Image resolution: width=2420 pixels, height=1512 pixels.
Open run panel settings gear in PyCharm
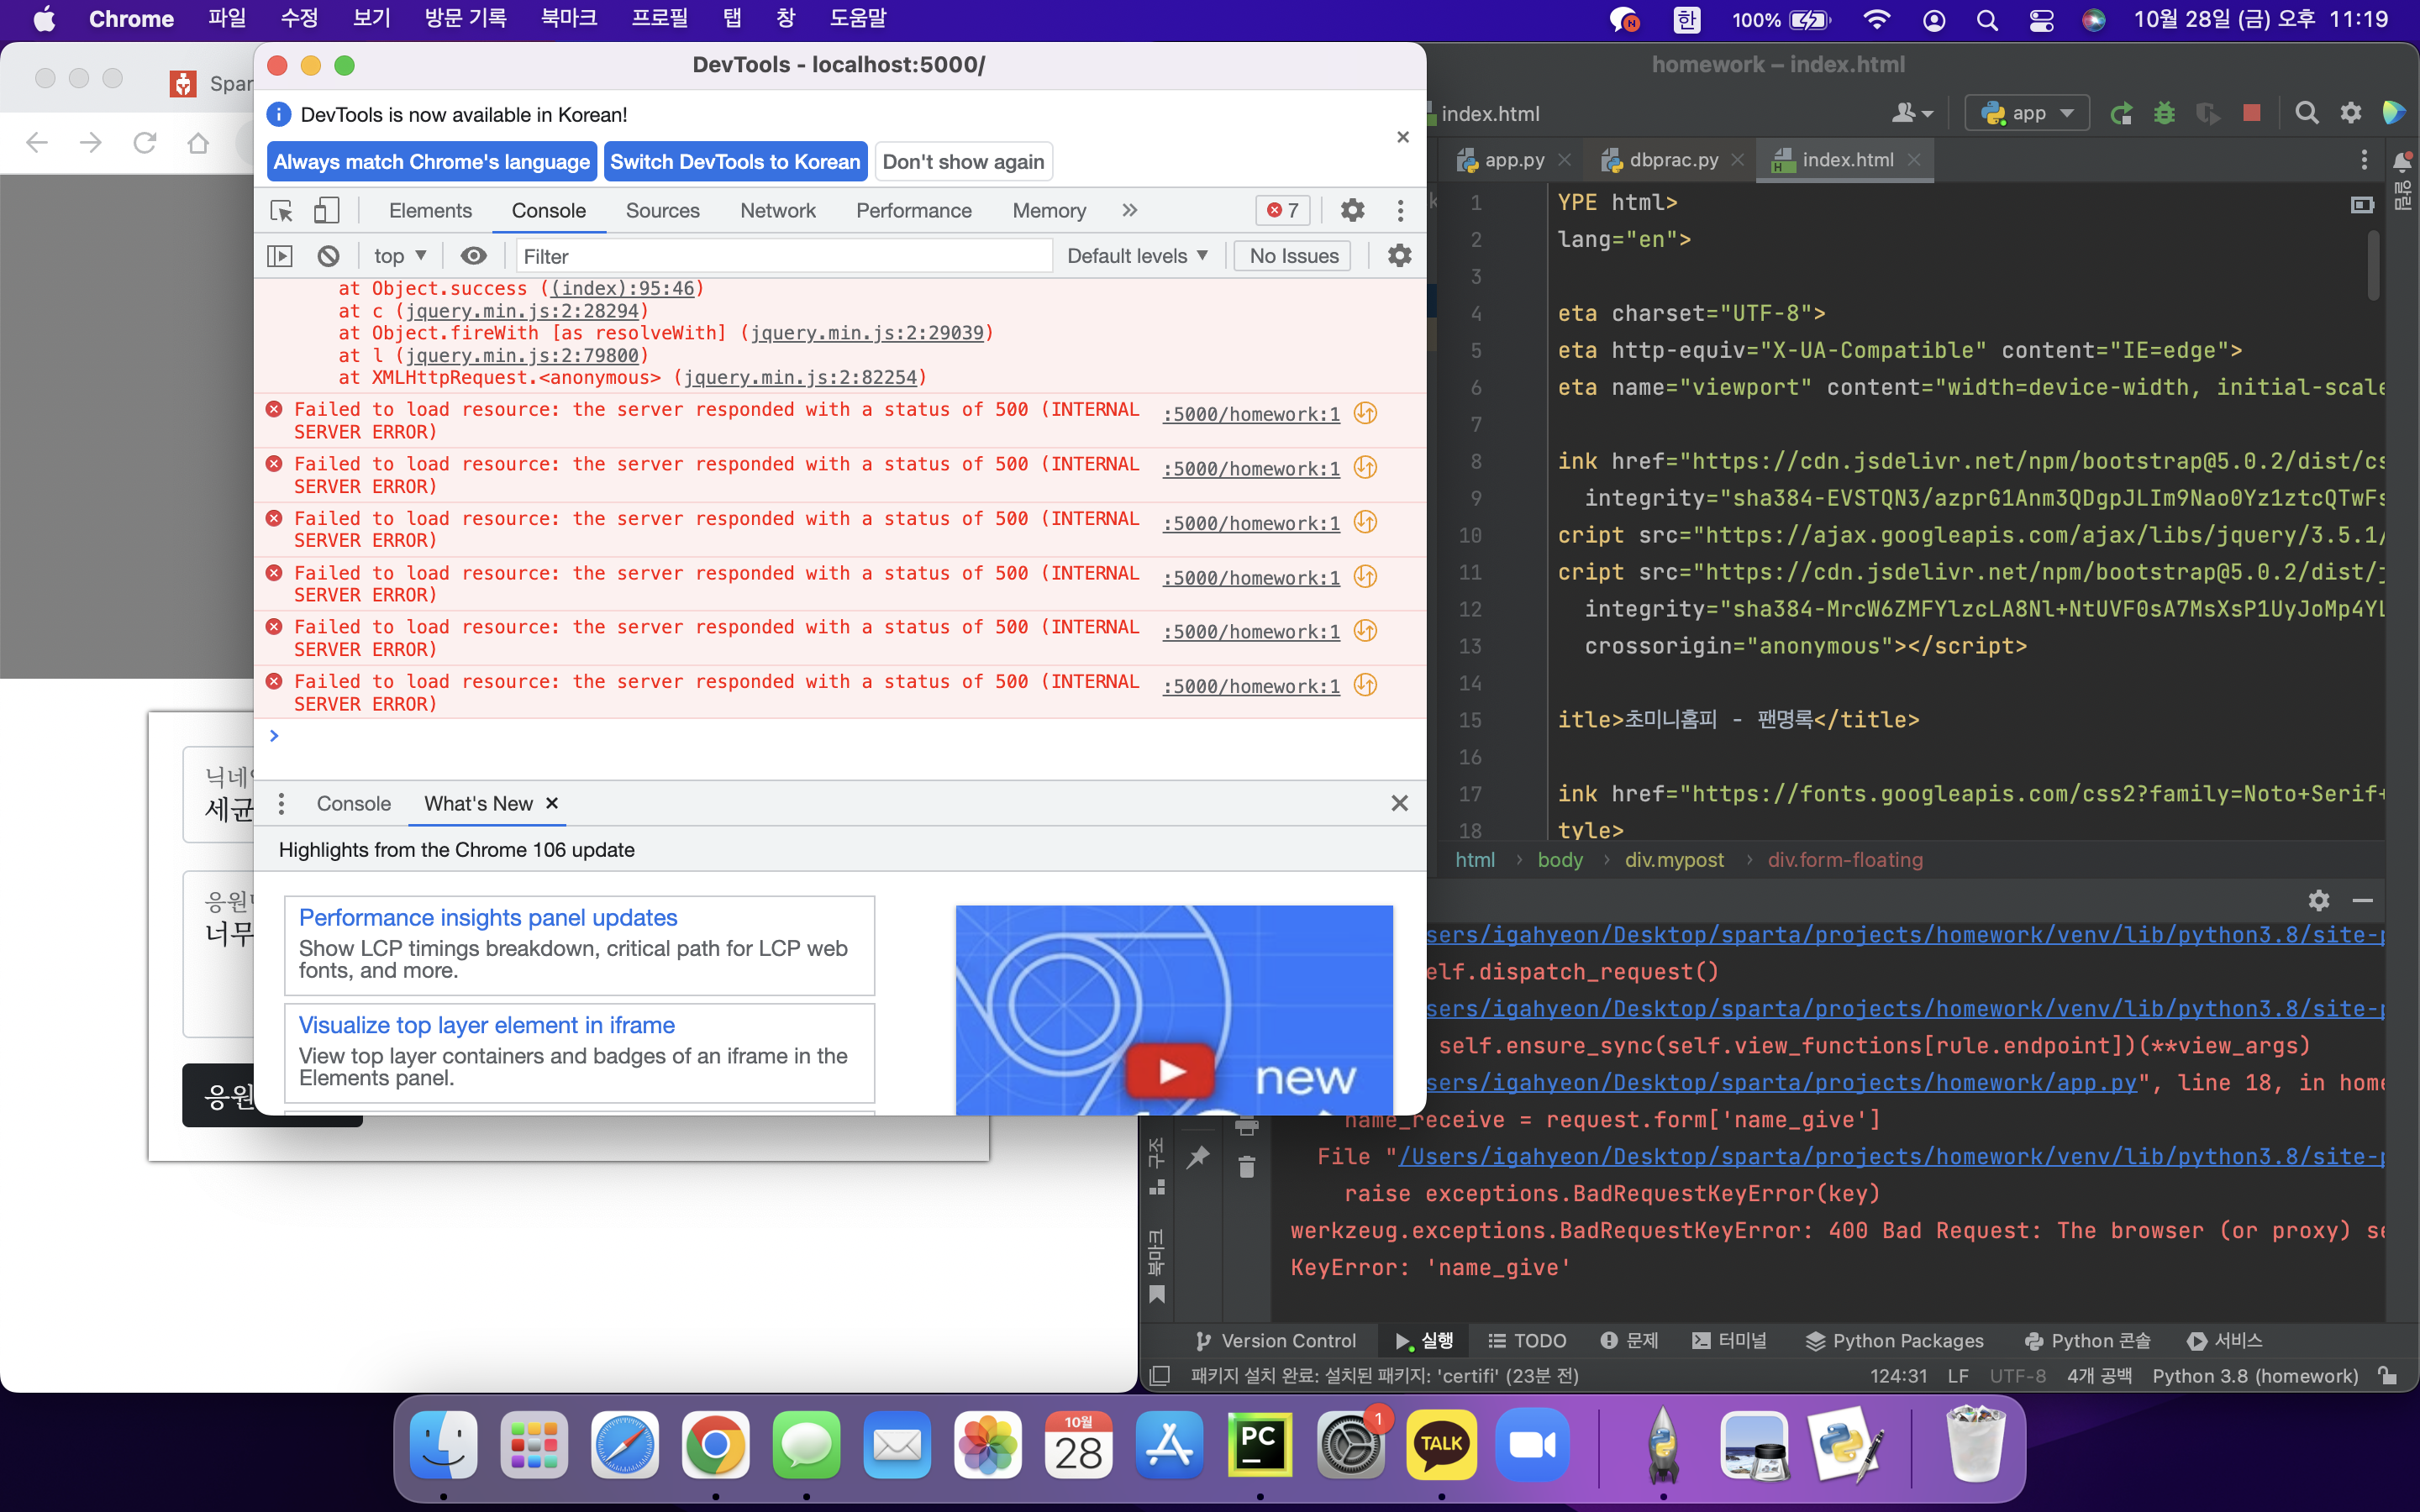2319,900
